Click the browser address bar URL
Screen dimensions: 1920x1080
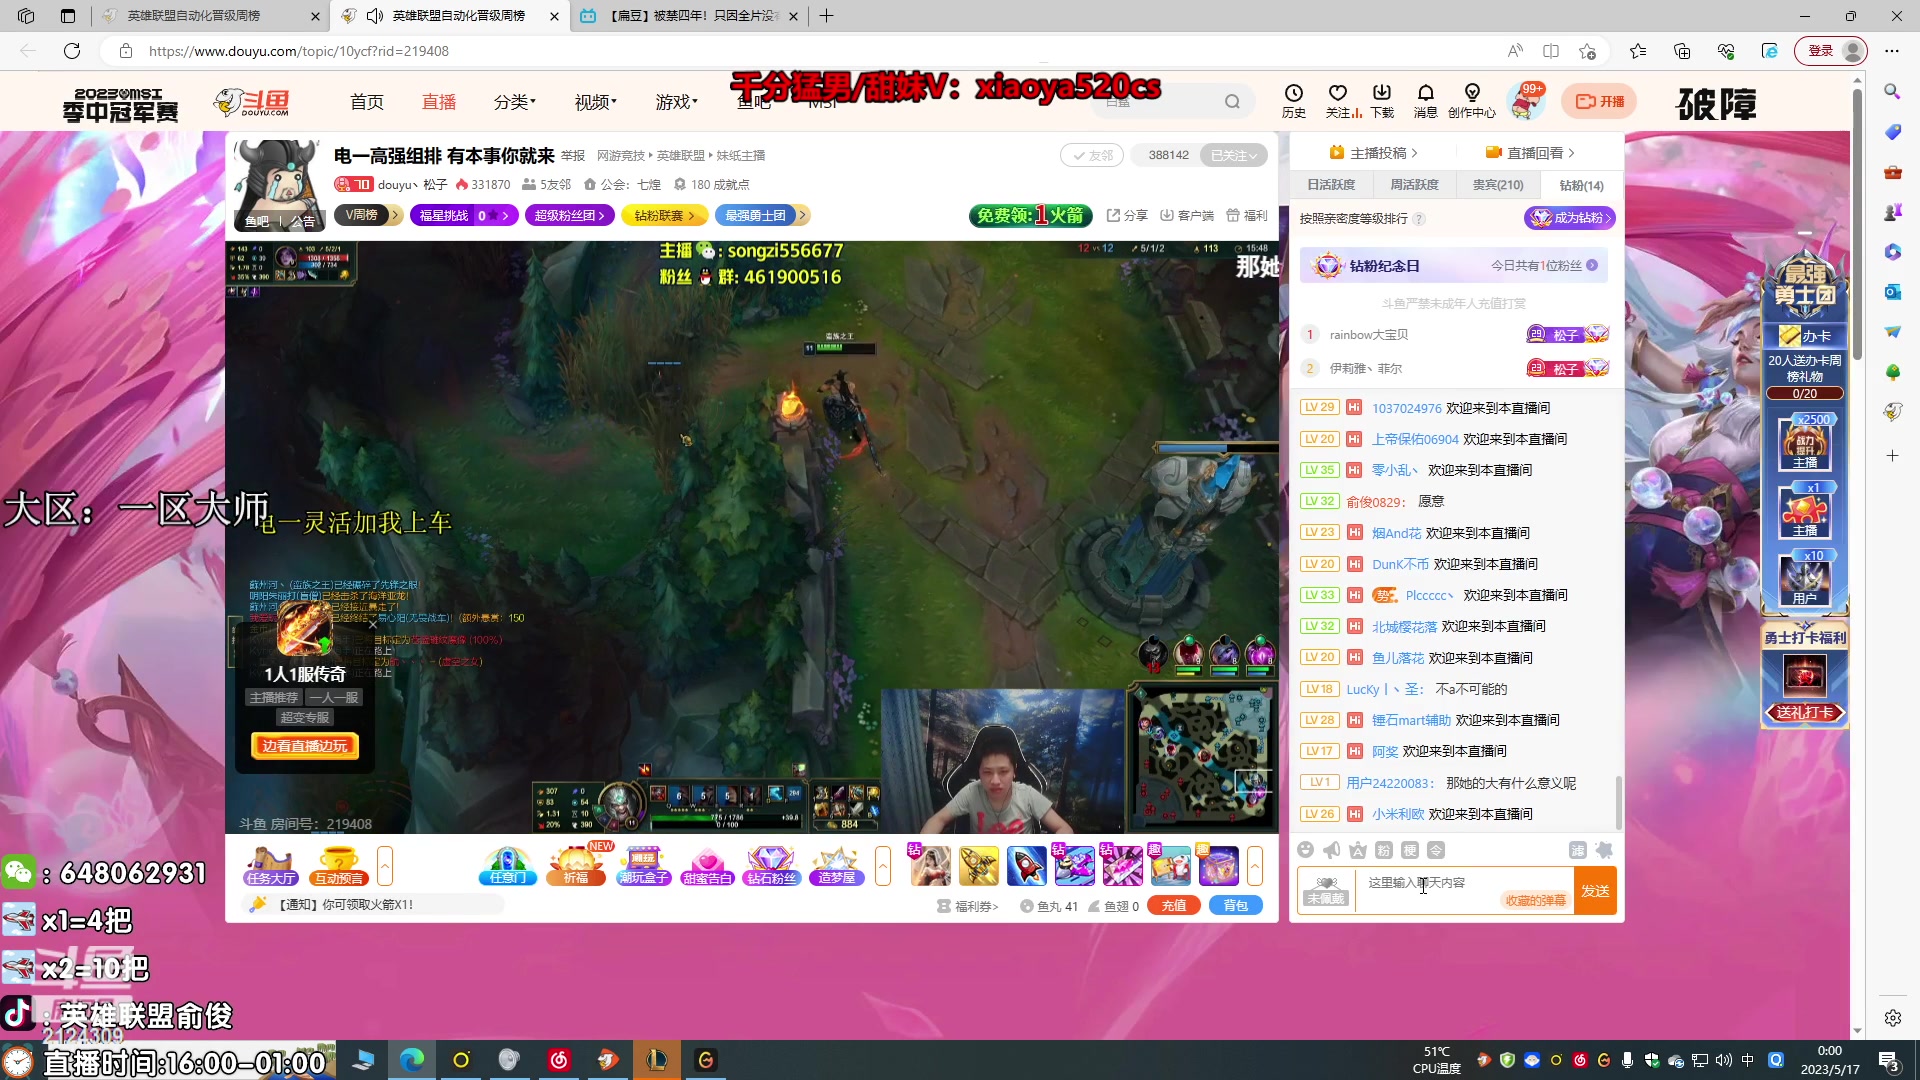coord(299,51)
